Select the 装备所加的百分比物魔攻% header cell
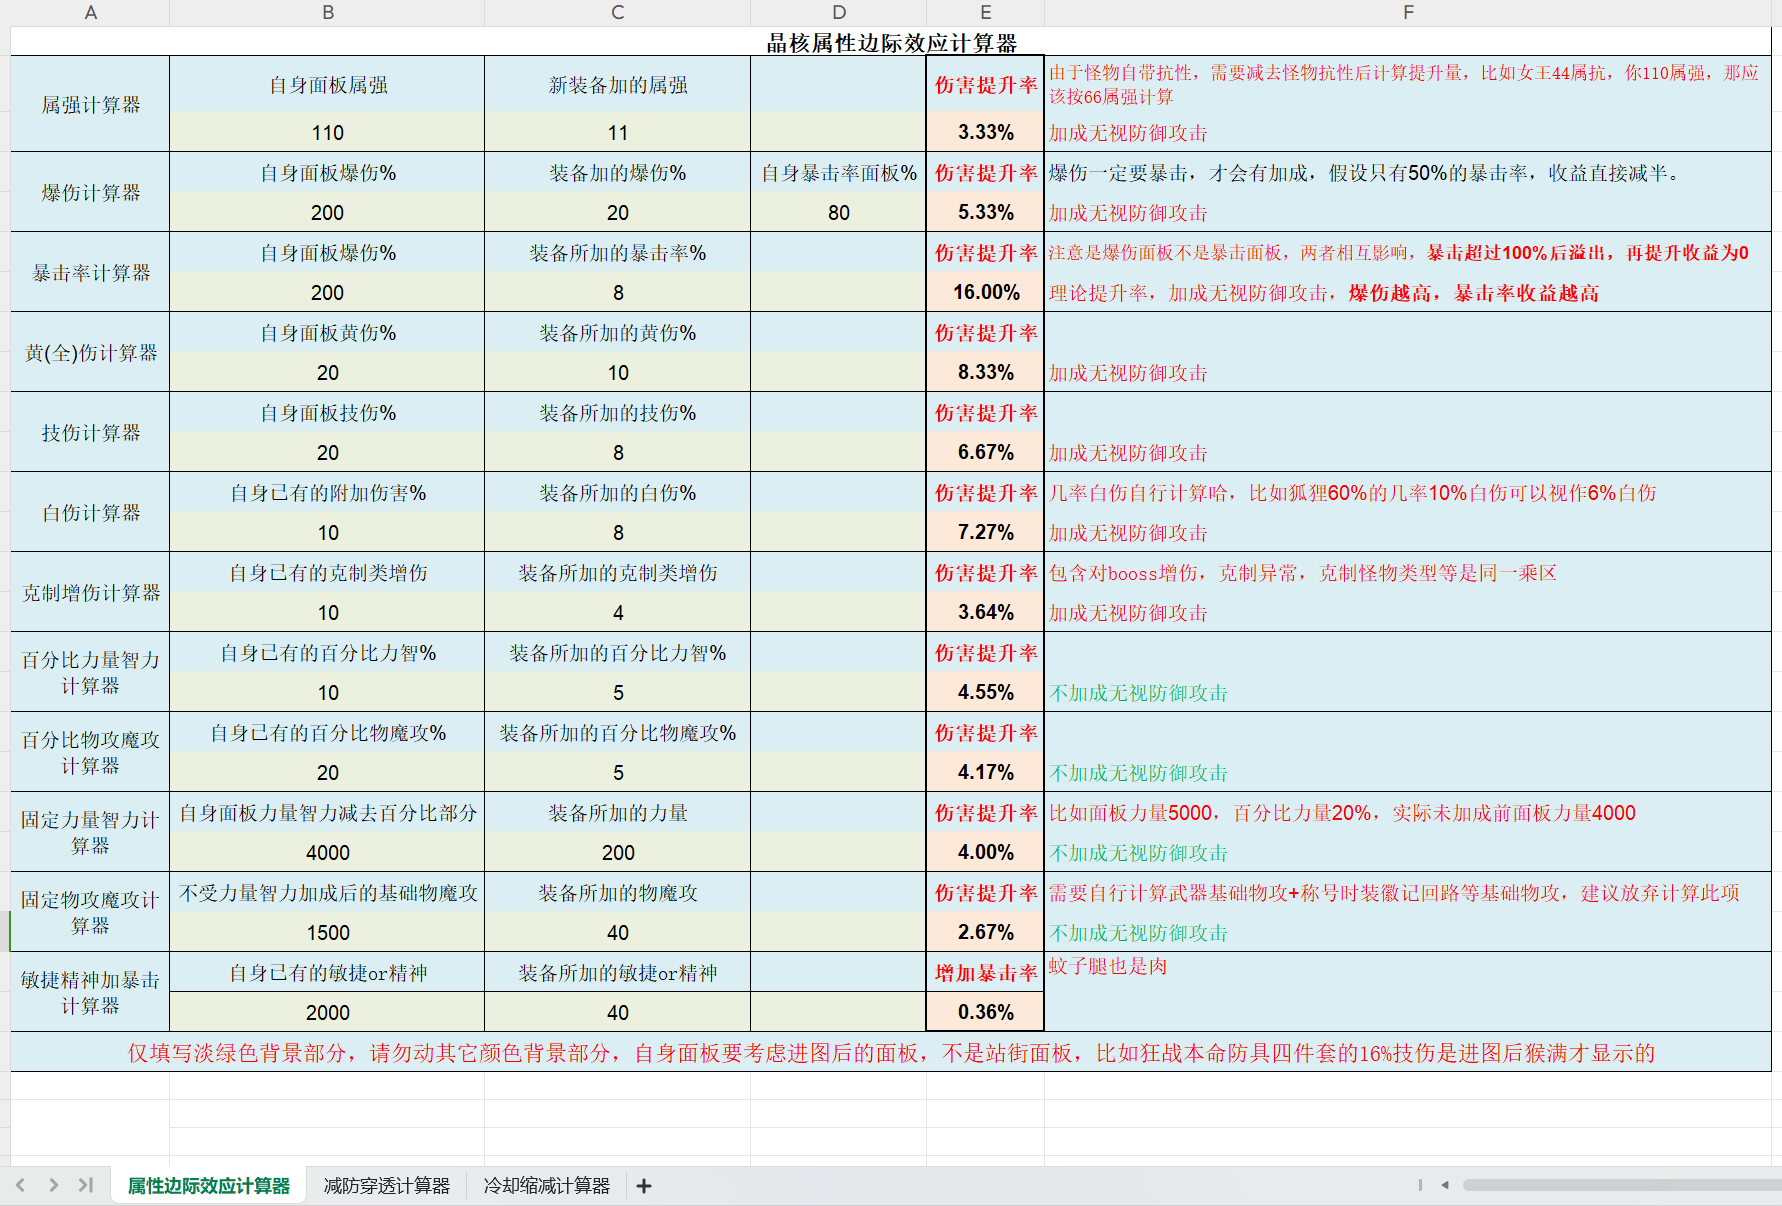 click(x=617, y=732)
